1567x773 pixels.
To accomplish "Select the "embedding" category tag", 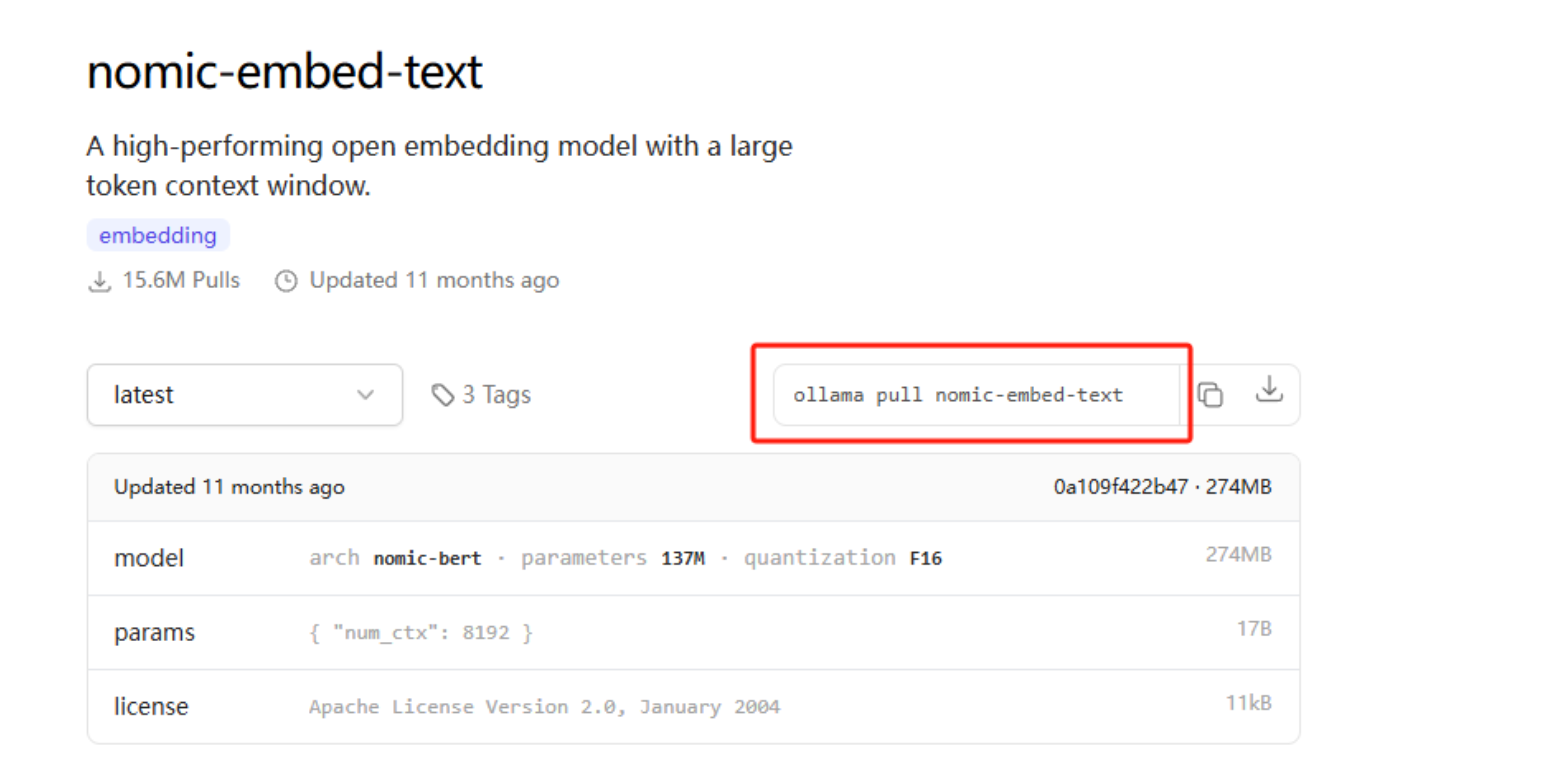I will coord(158,236).
